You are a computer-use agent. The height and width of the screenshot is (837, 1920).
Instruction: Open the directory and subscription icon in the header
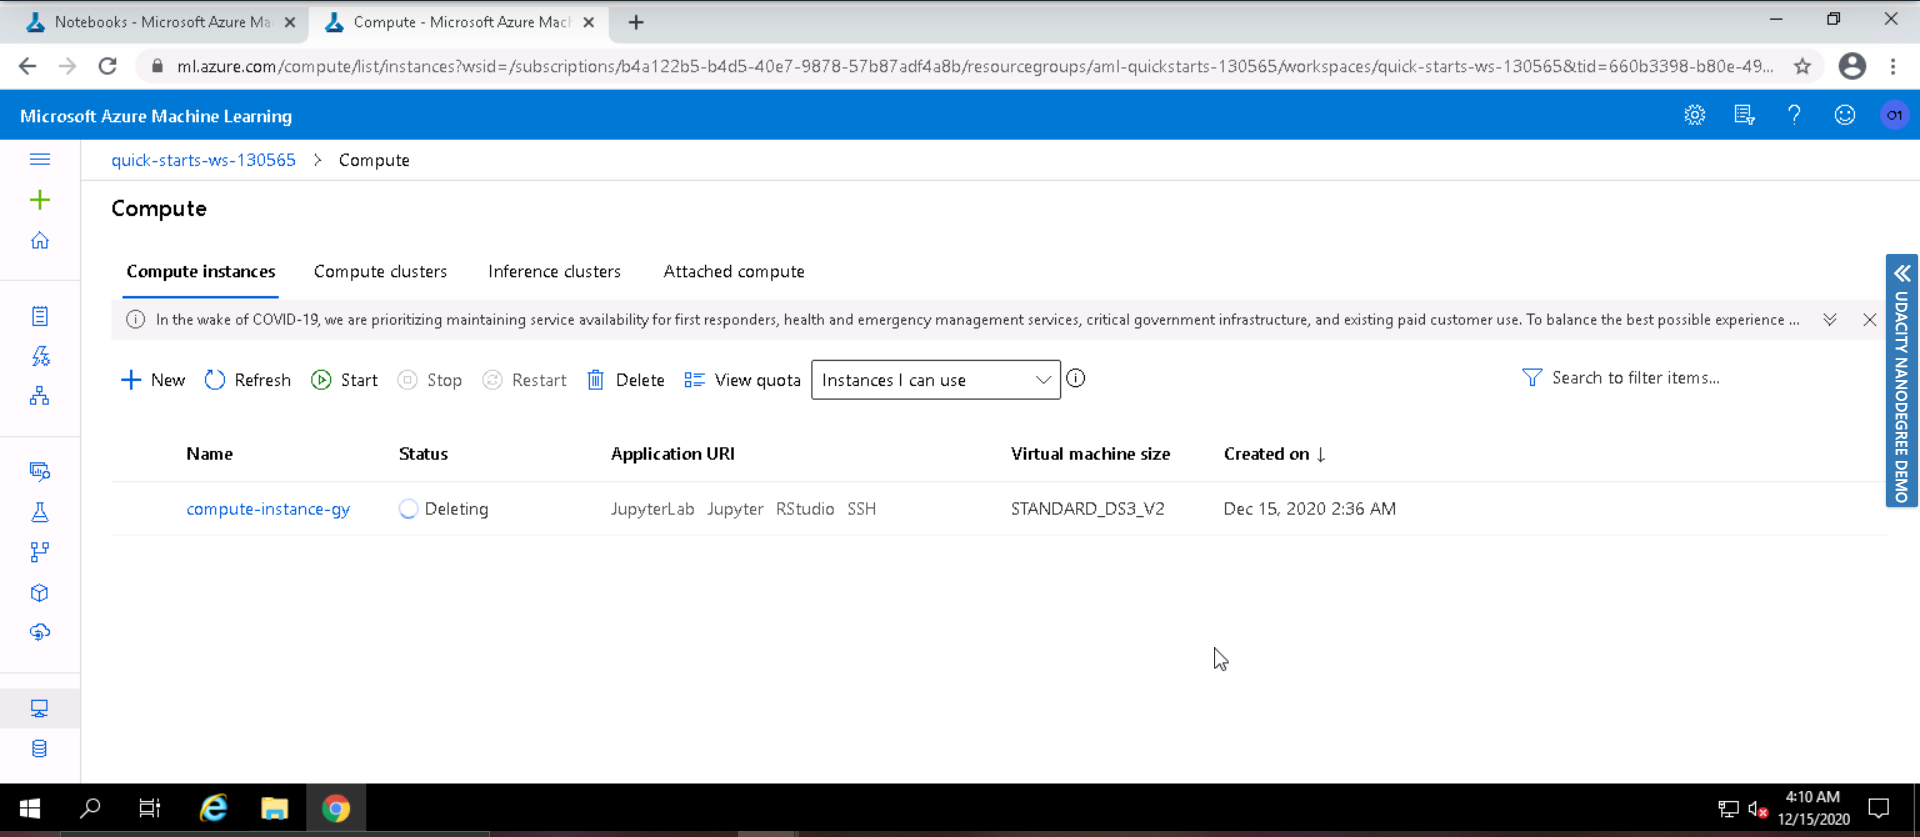point(1744,115)
